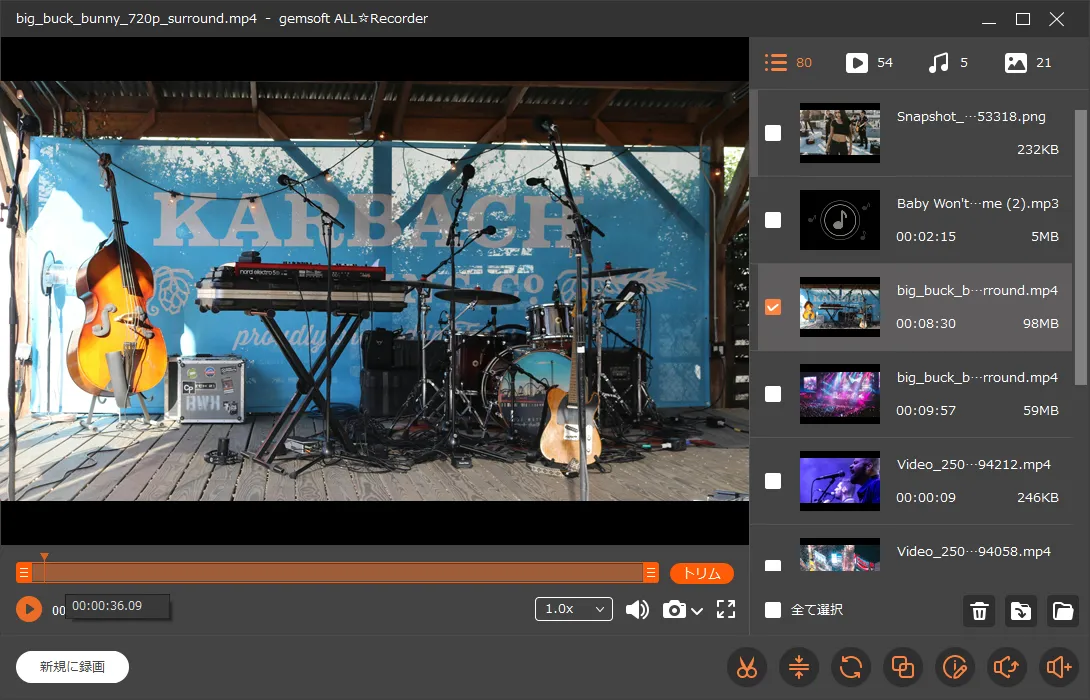The image size is (1090, 700).
Task: Switch to the video tab showing 54
Action: pyautogui.click(x=869, y=63)
